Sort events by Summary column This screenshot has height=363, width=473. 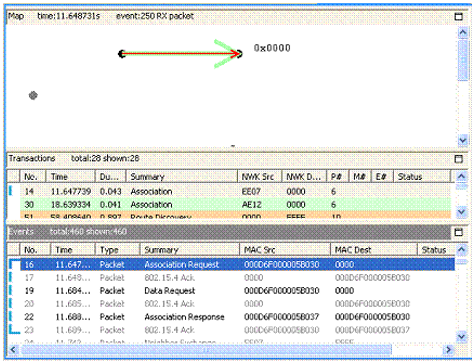click(x=189, y=250)
